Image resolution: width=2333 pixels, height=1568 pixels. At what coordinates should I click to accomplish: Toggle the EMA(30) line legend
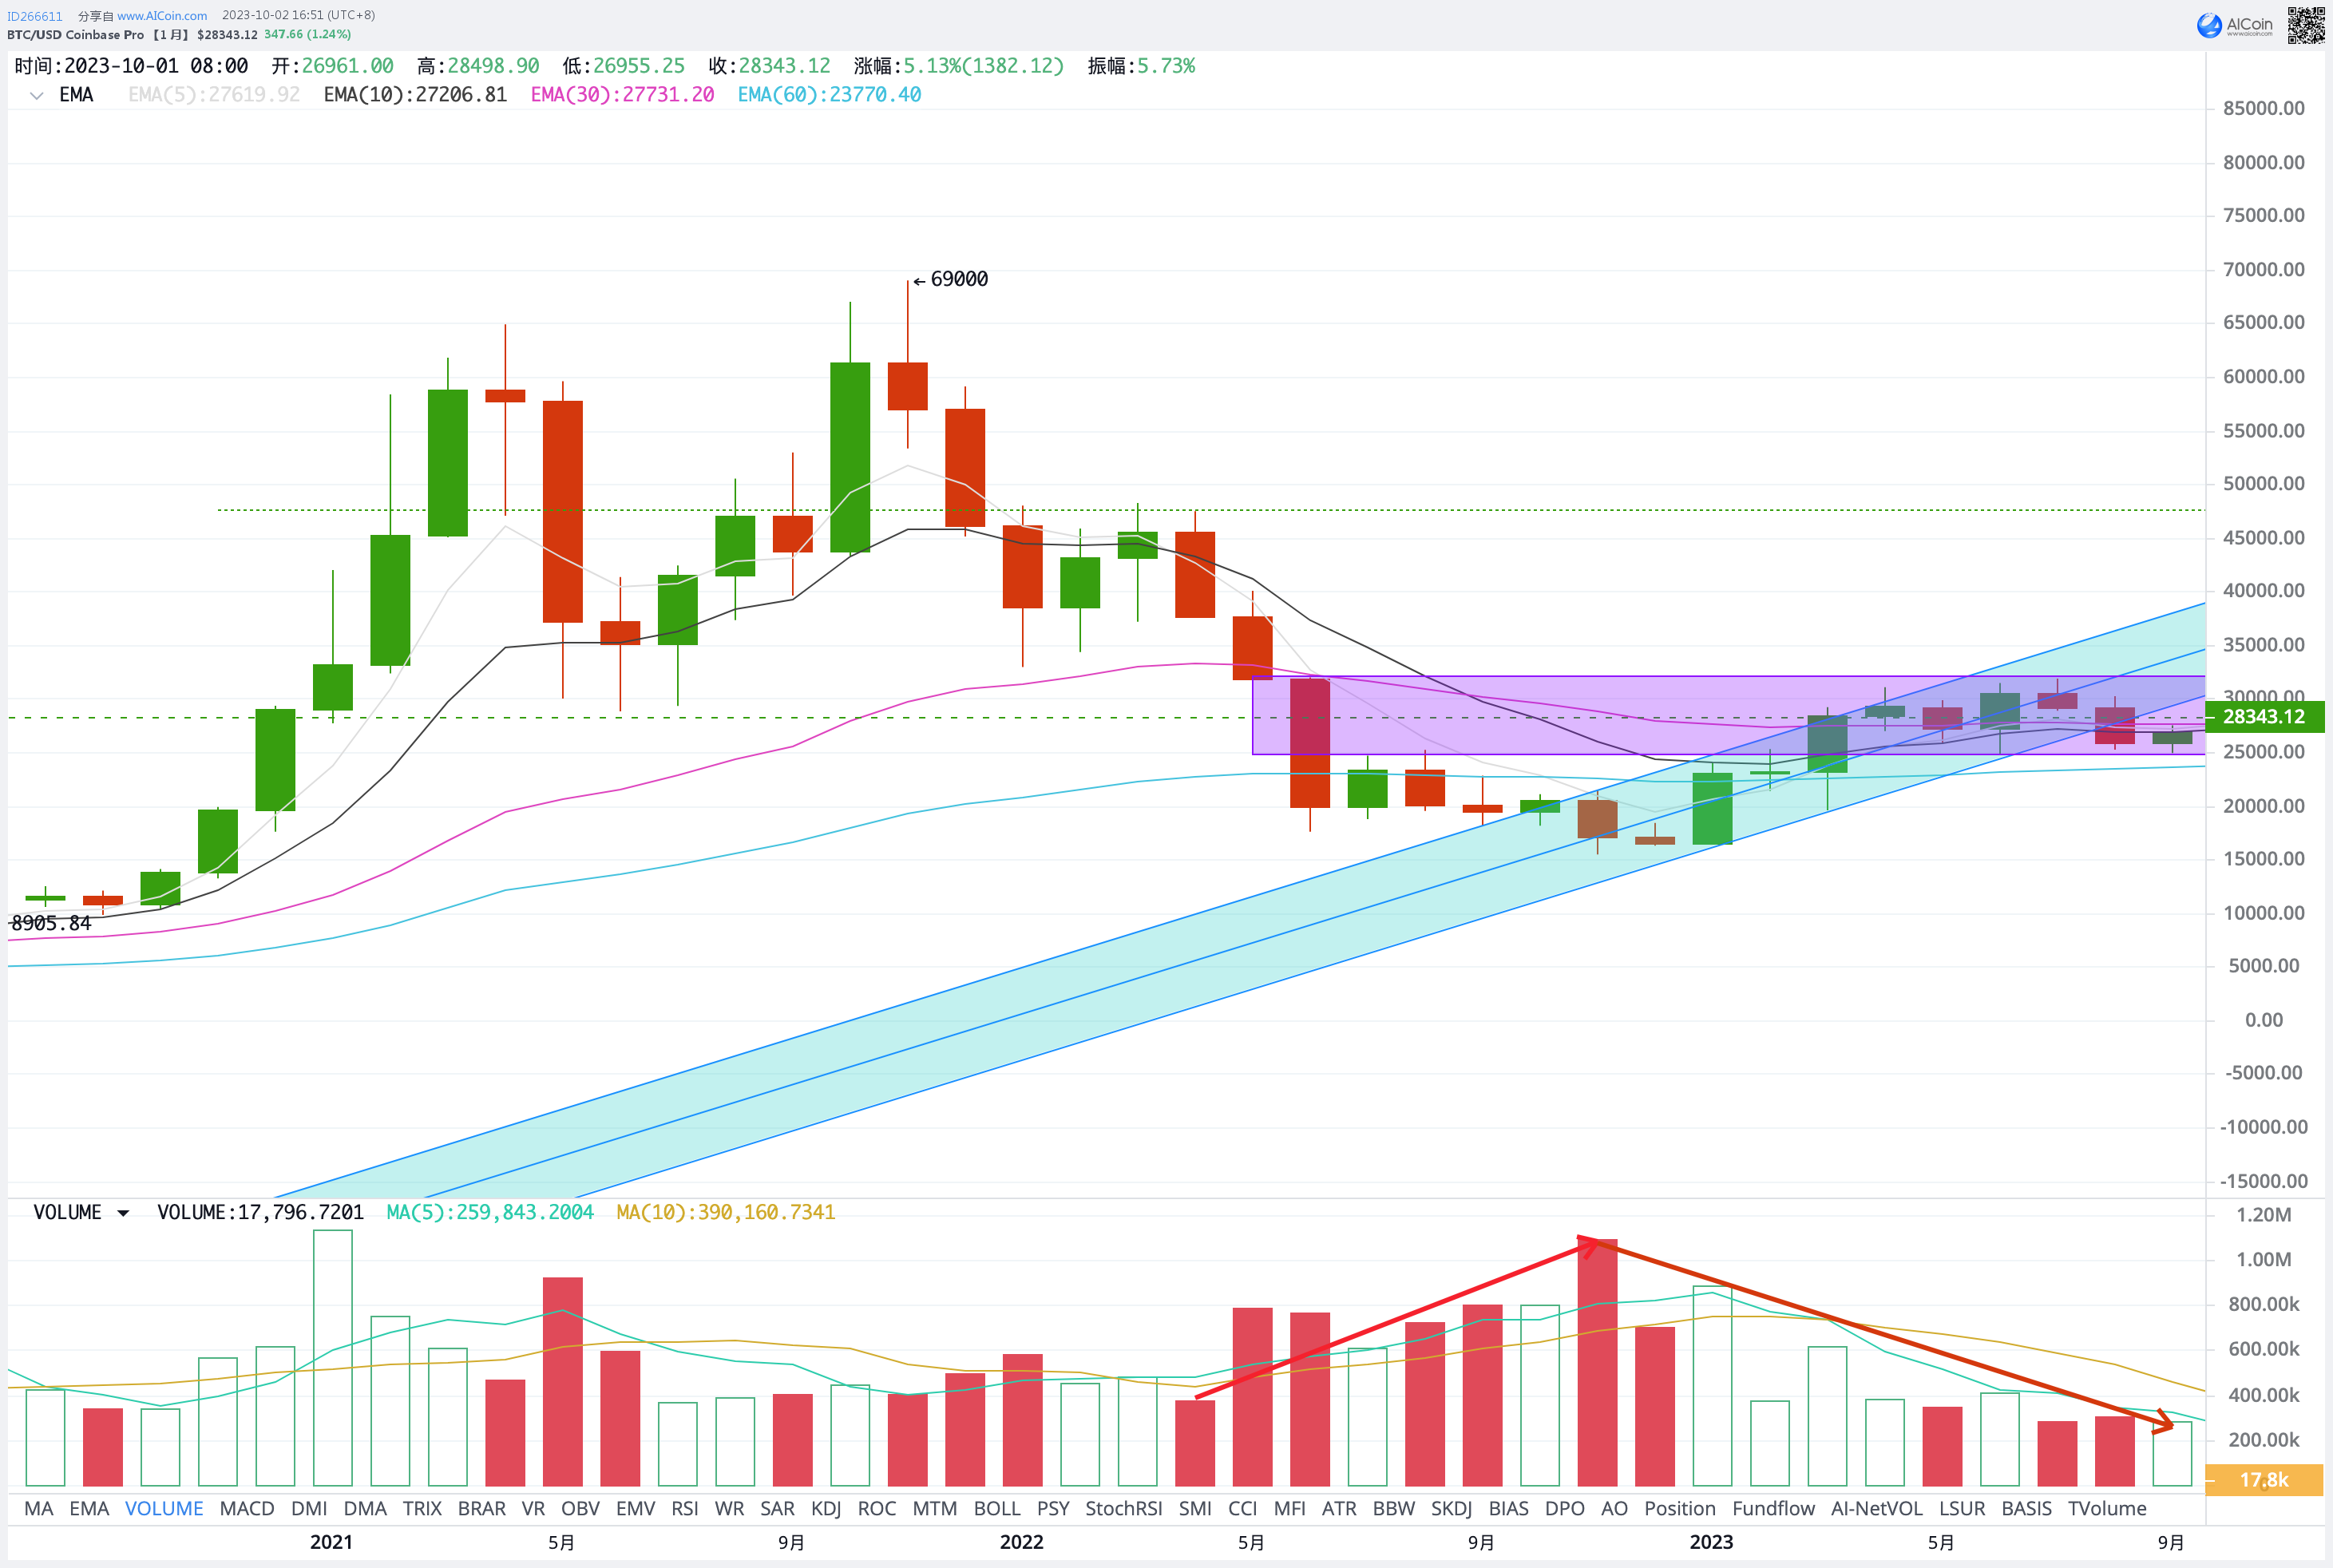pos(622,95)
